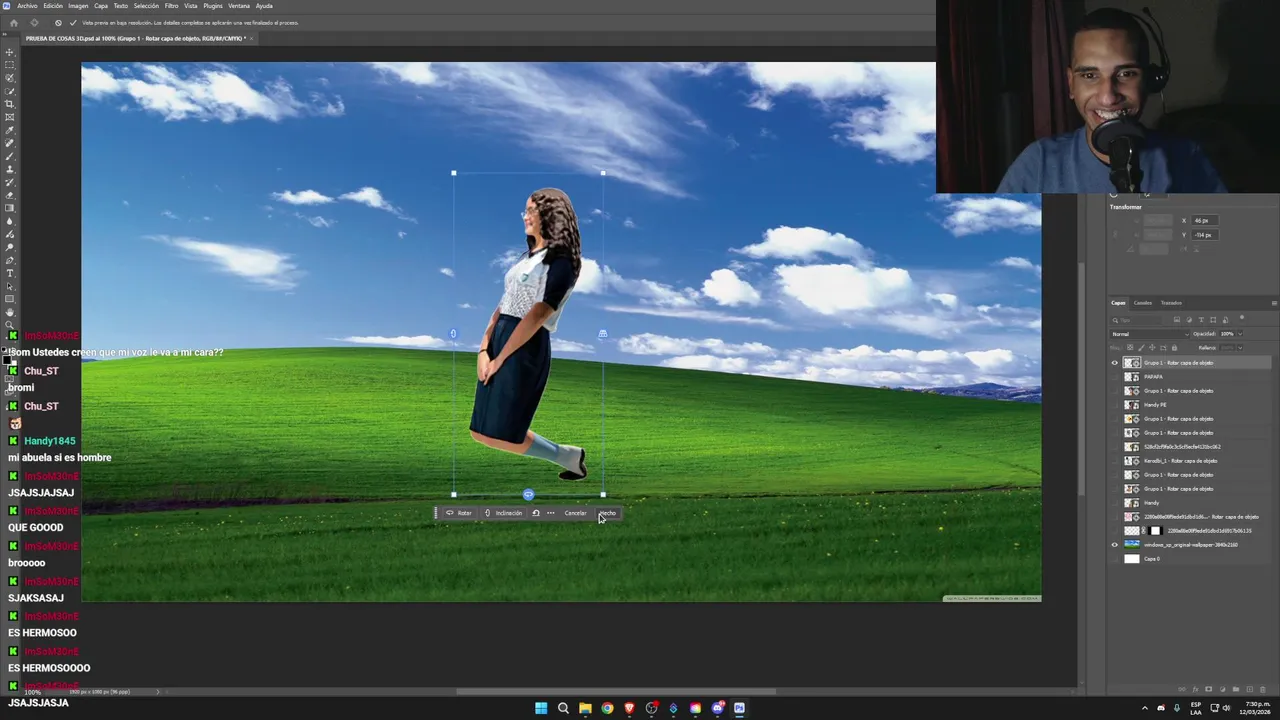Viewport: 1280px width, 720px height.
Task: Select the Rectangular Marquee tool
Action: pyautogui.click(x=10, y=65)
